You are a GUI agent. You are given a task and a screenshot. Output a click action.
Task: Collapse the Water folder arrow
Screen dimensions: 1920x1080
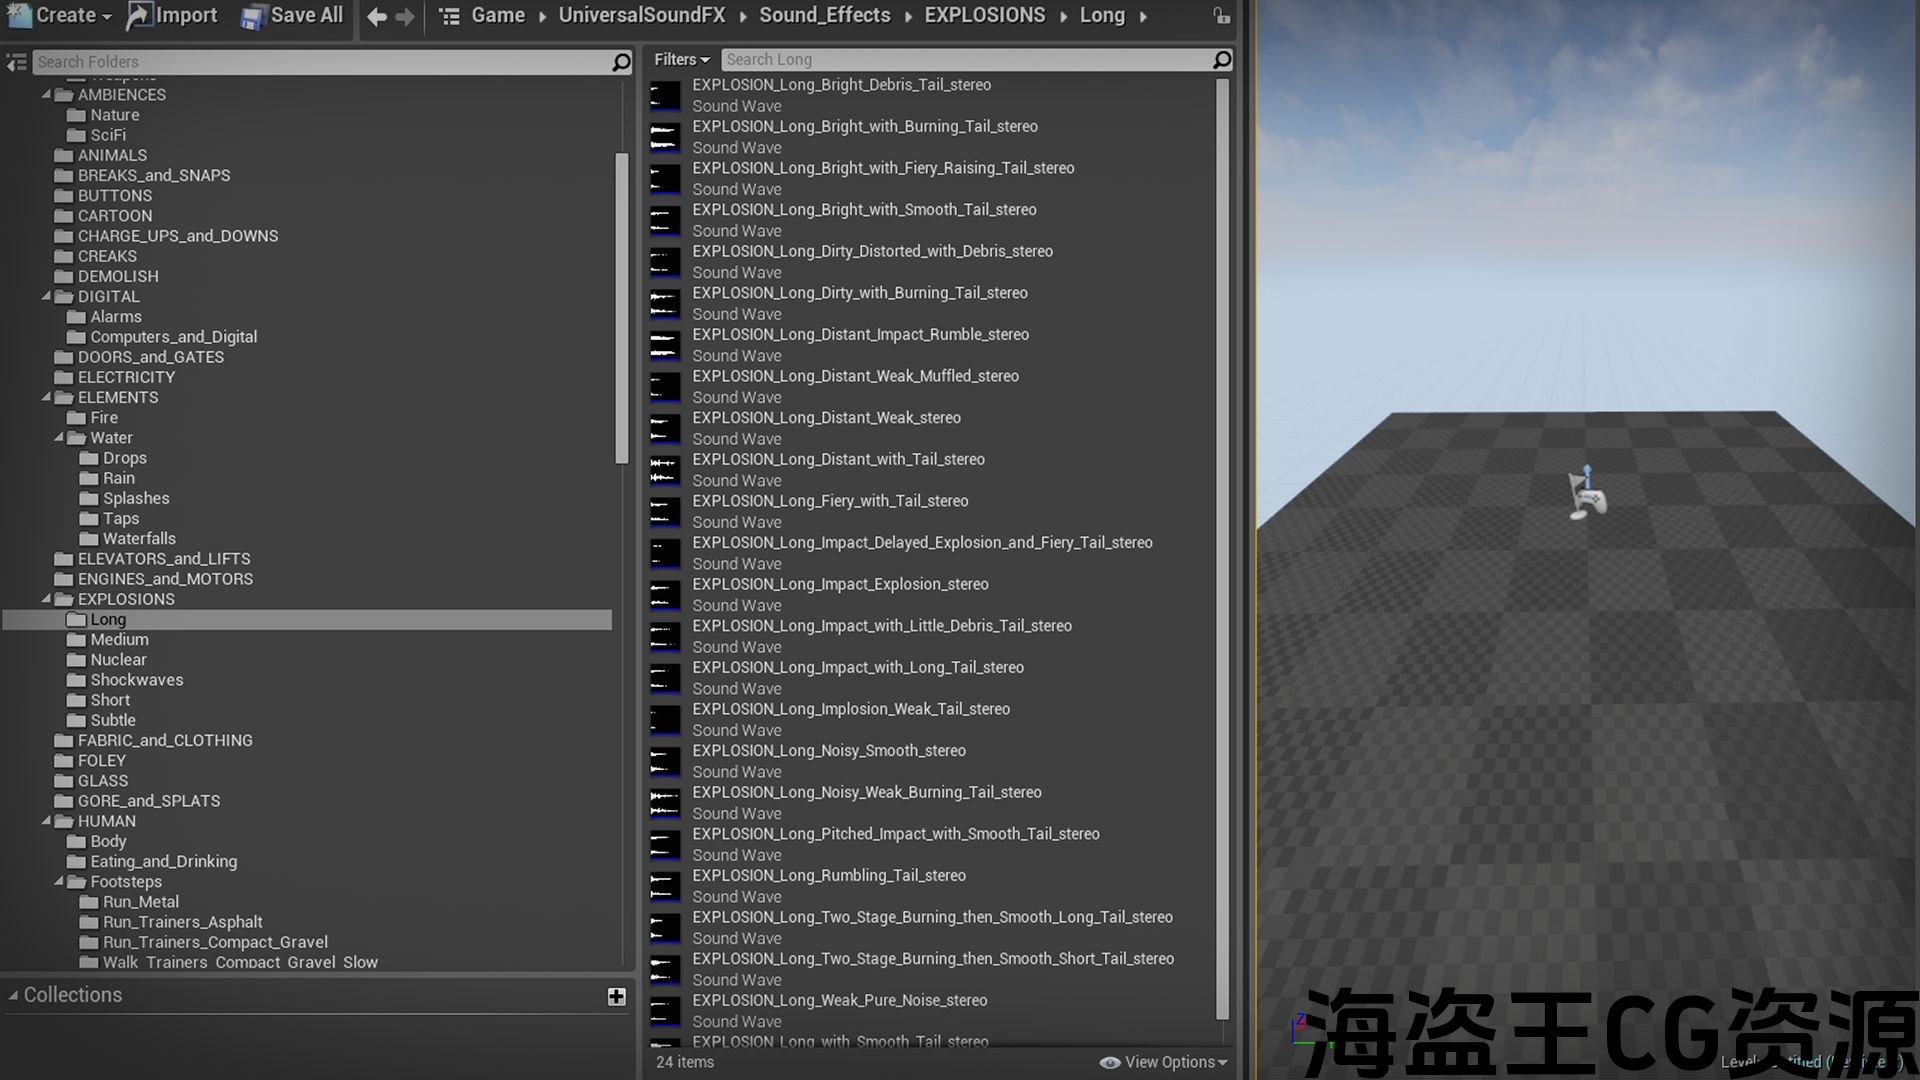(x=59, y=437)
